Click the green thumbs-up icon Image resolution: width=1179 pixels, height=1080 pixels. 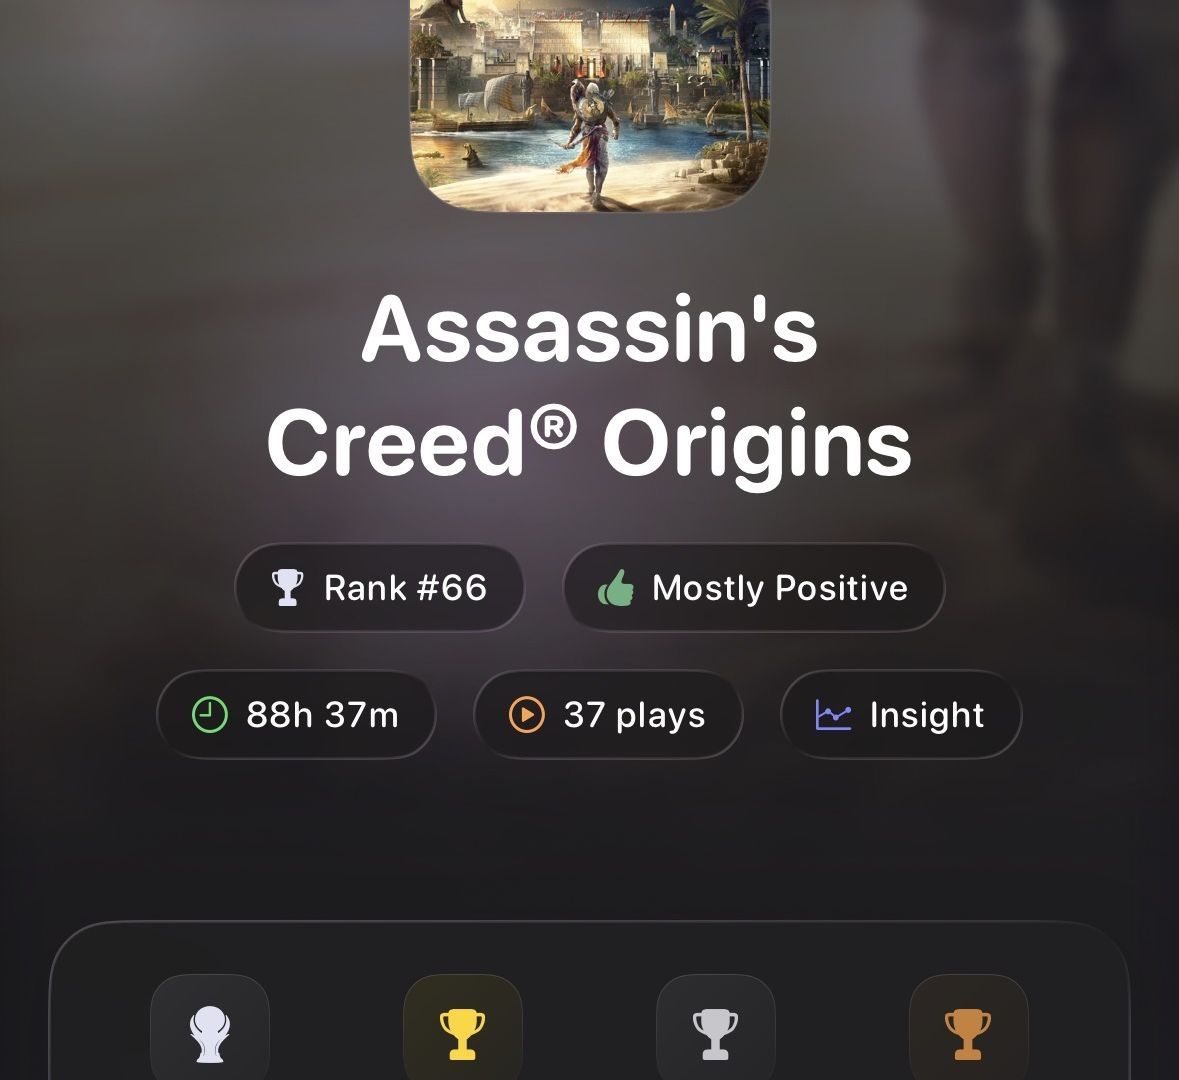tap(615, 587)
